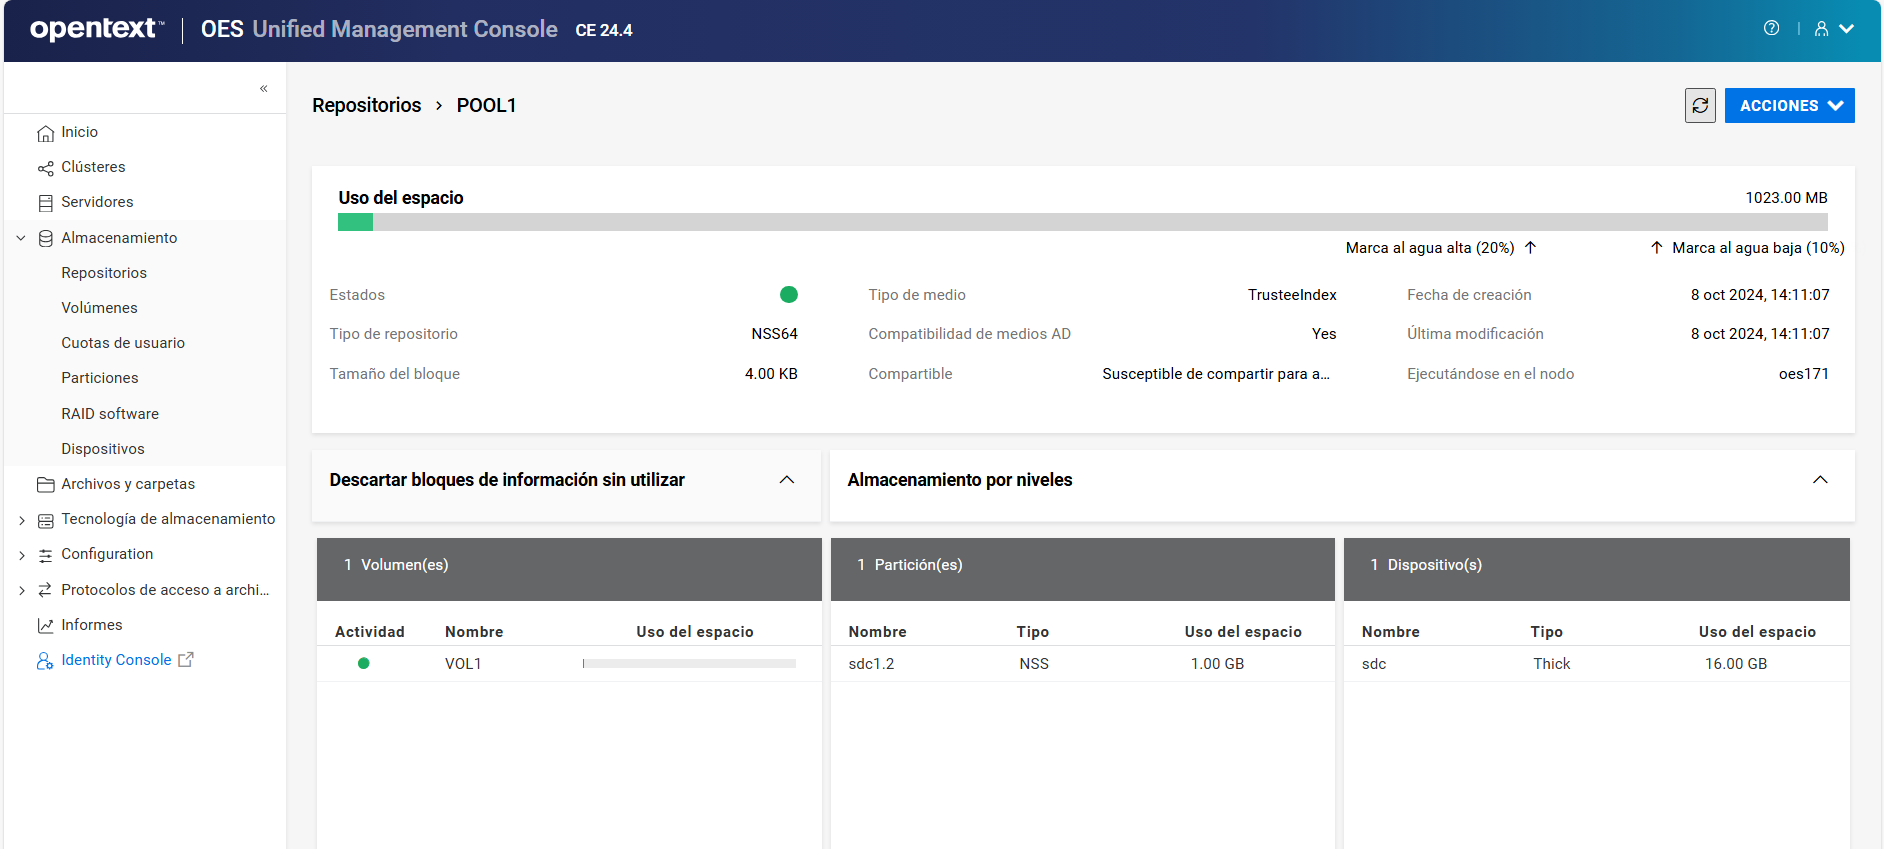Open the help question mark icon
The width and height of the screenshot is (1884, 849).
click(1771, 29)
